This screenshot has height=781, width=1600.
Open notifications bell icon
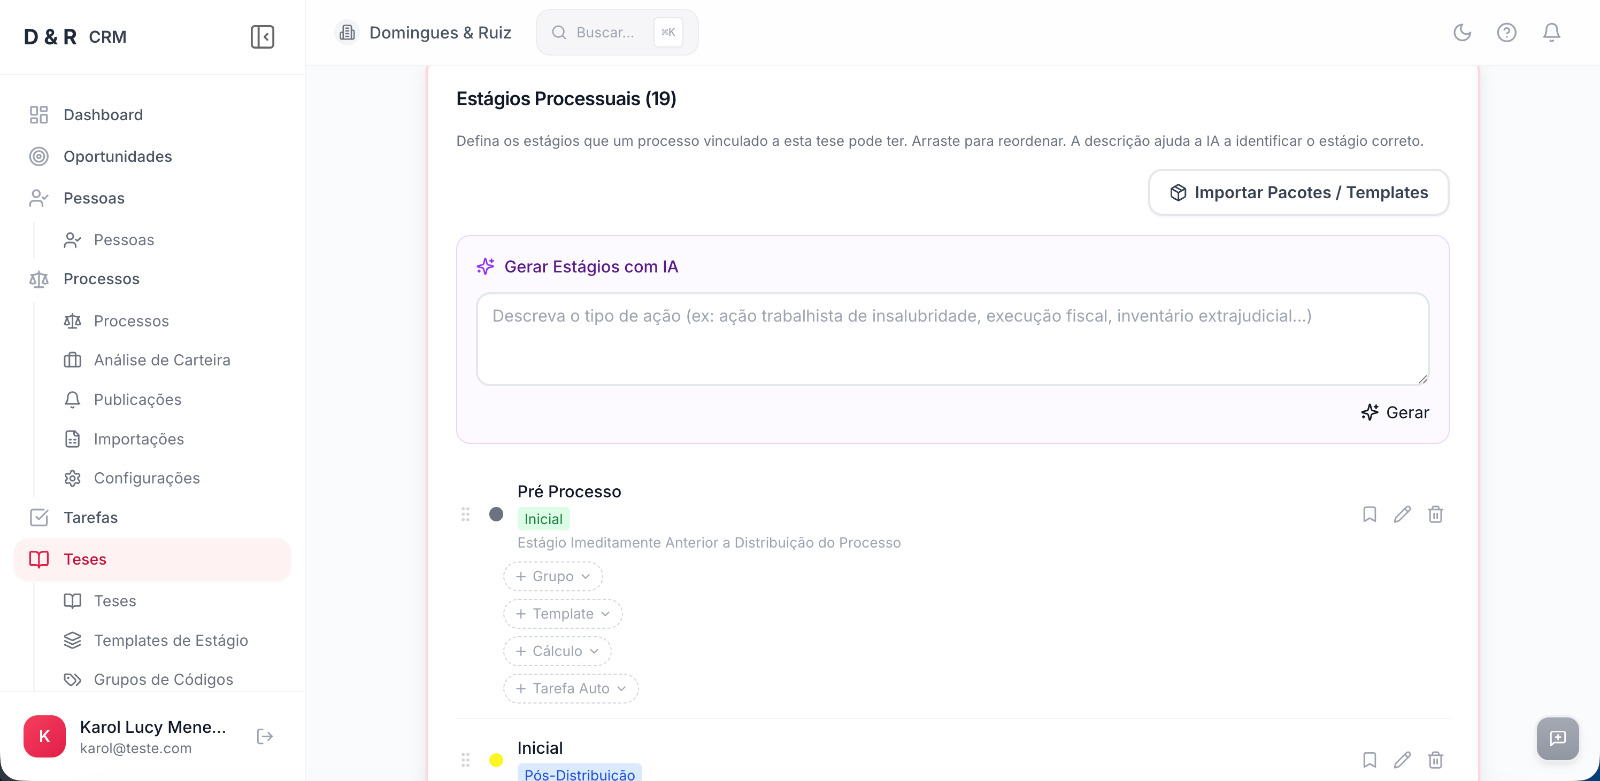point(1552,32)
